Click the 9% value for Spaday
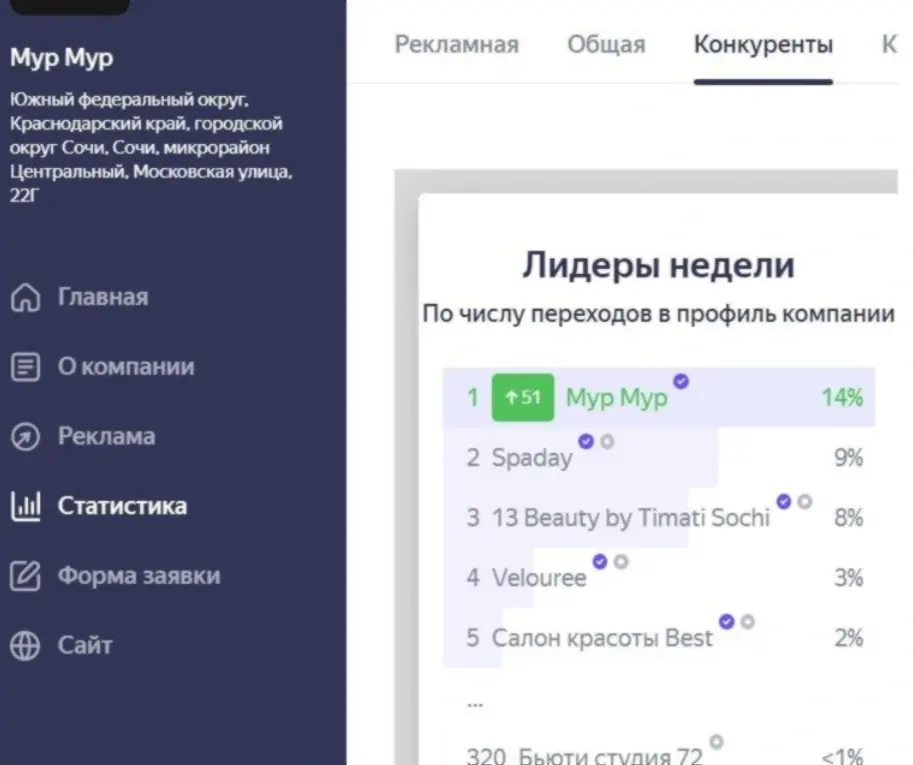913x765 pixels. click(x=848, y=458)
